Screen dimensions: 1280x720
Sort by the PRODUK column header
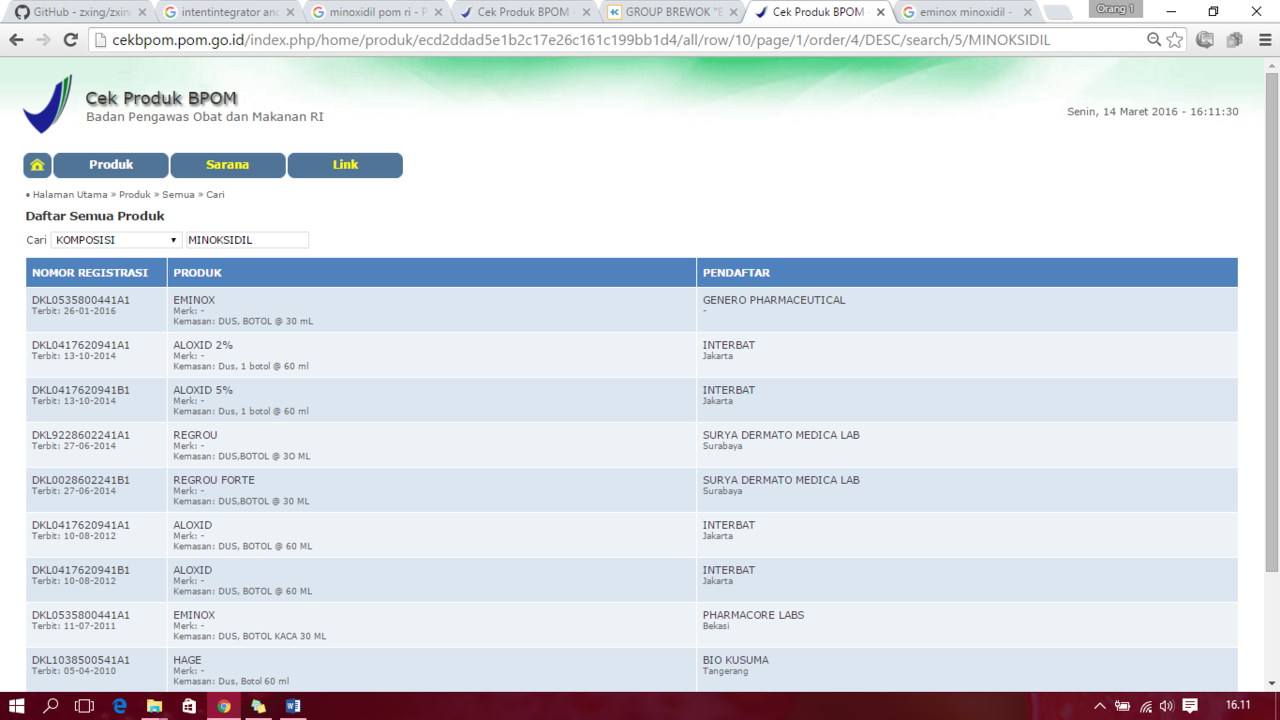197,273
